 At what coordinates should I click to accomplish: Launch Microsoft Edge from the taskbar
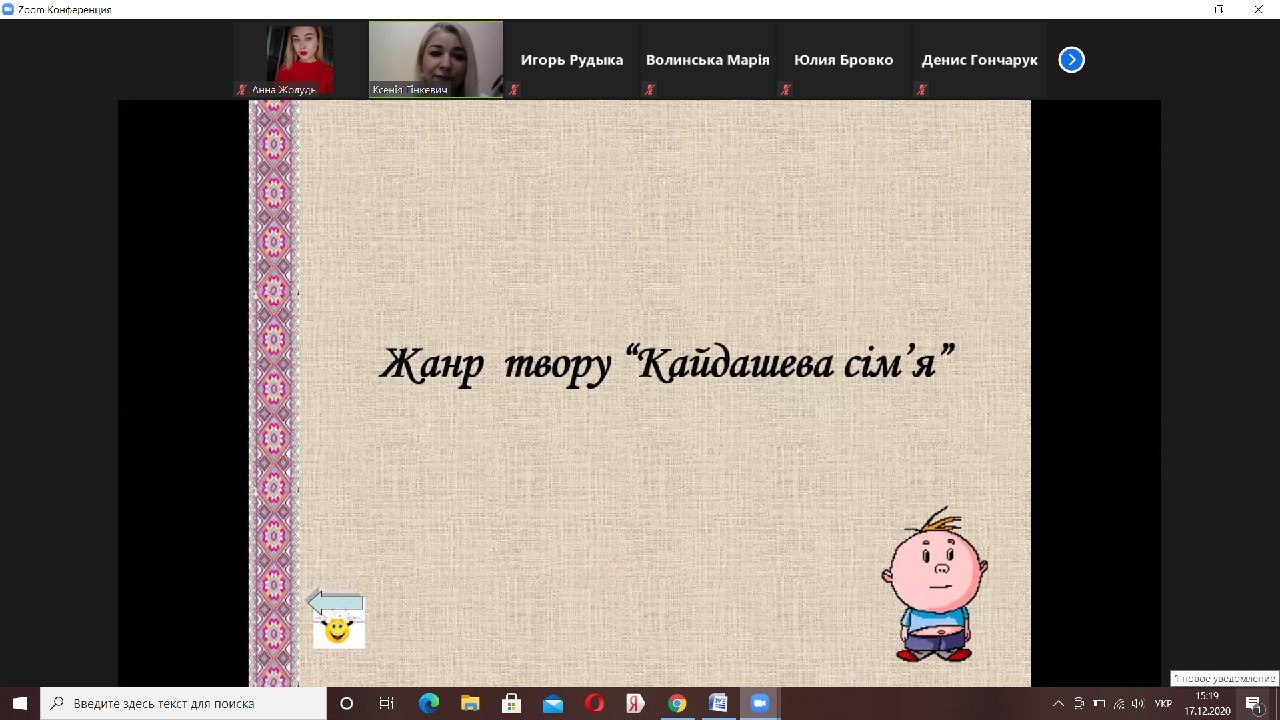pyautogui.click(x=429, y=704)
